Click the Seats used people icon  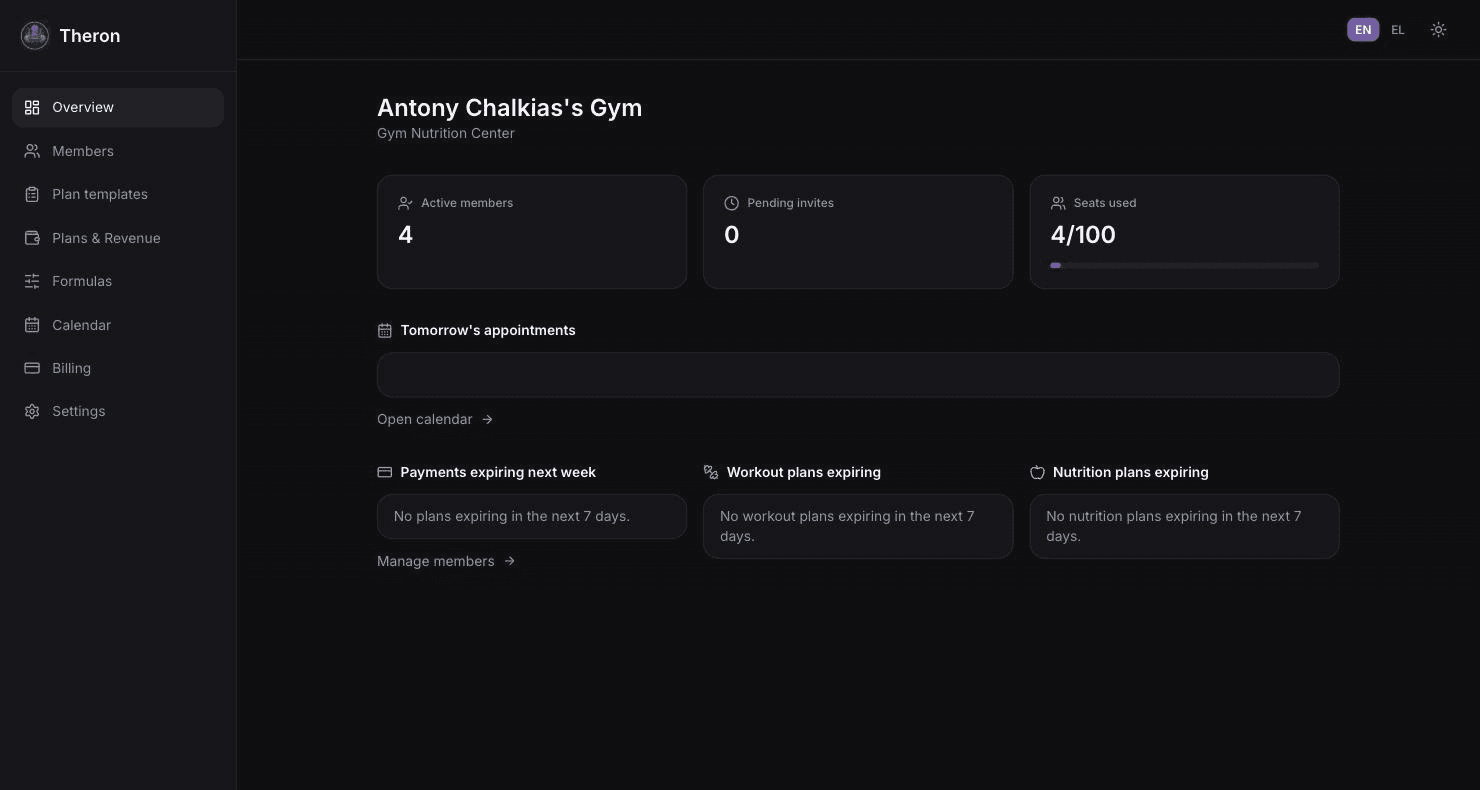1058,203
